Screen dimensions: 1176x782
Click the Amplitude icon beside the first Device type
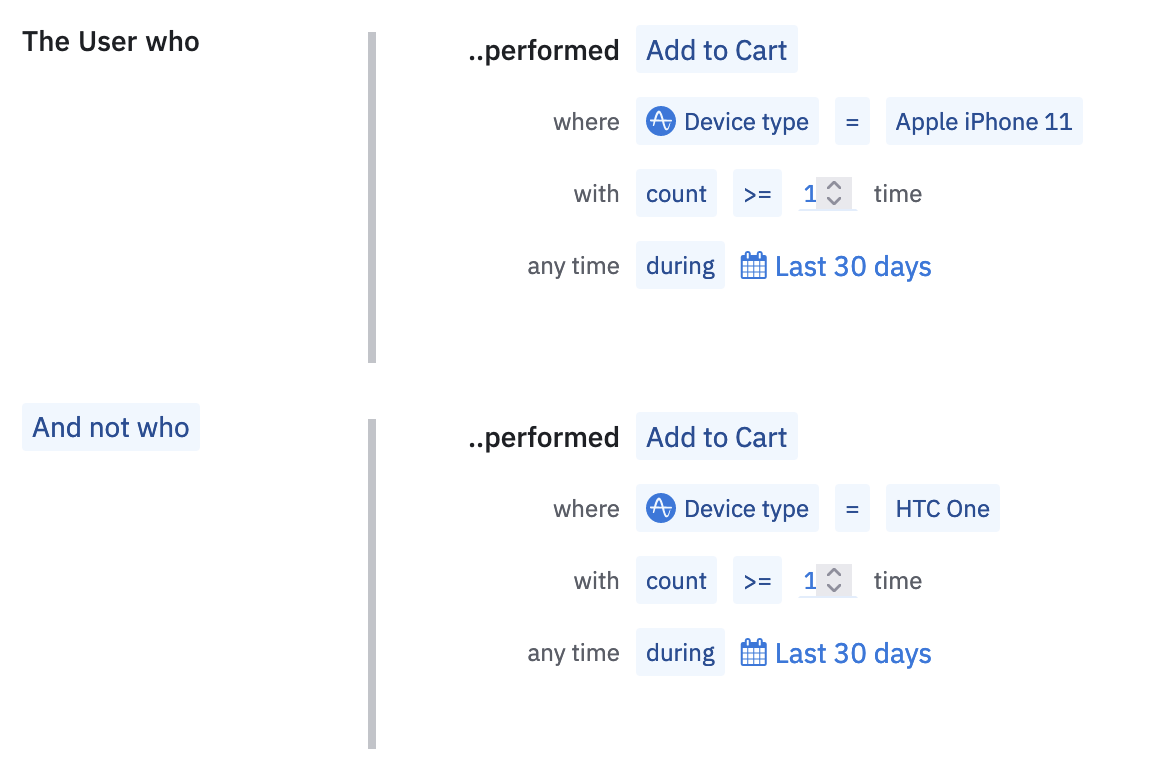[x=660, y=122]
